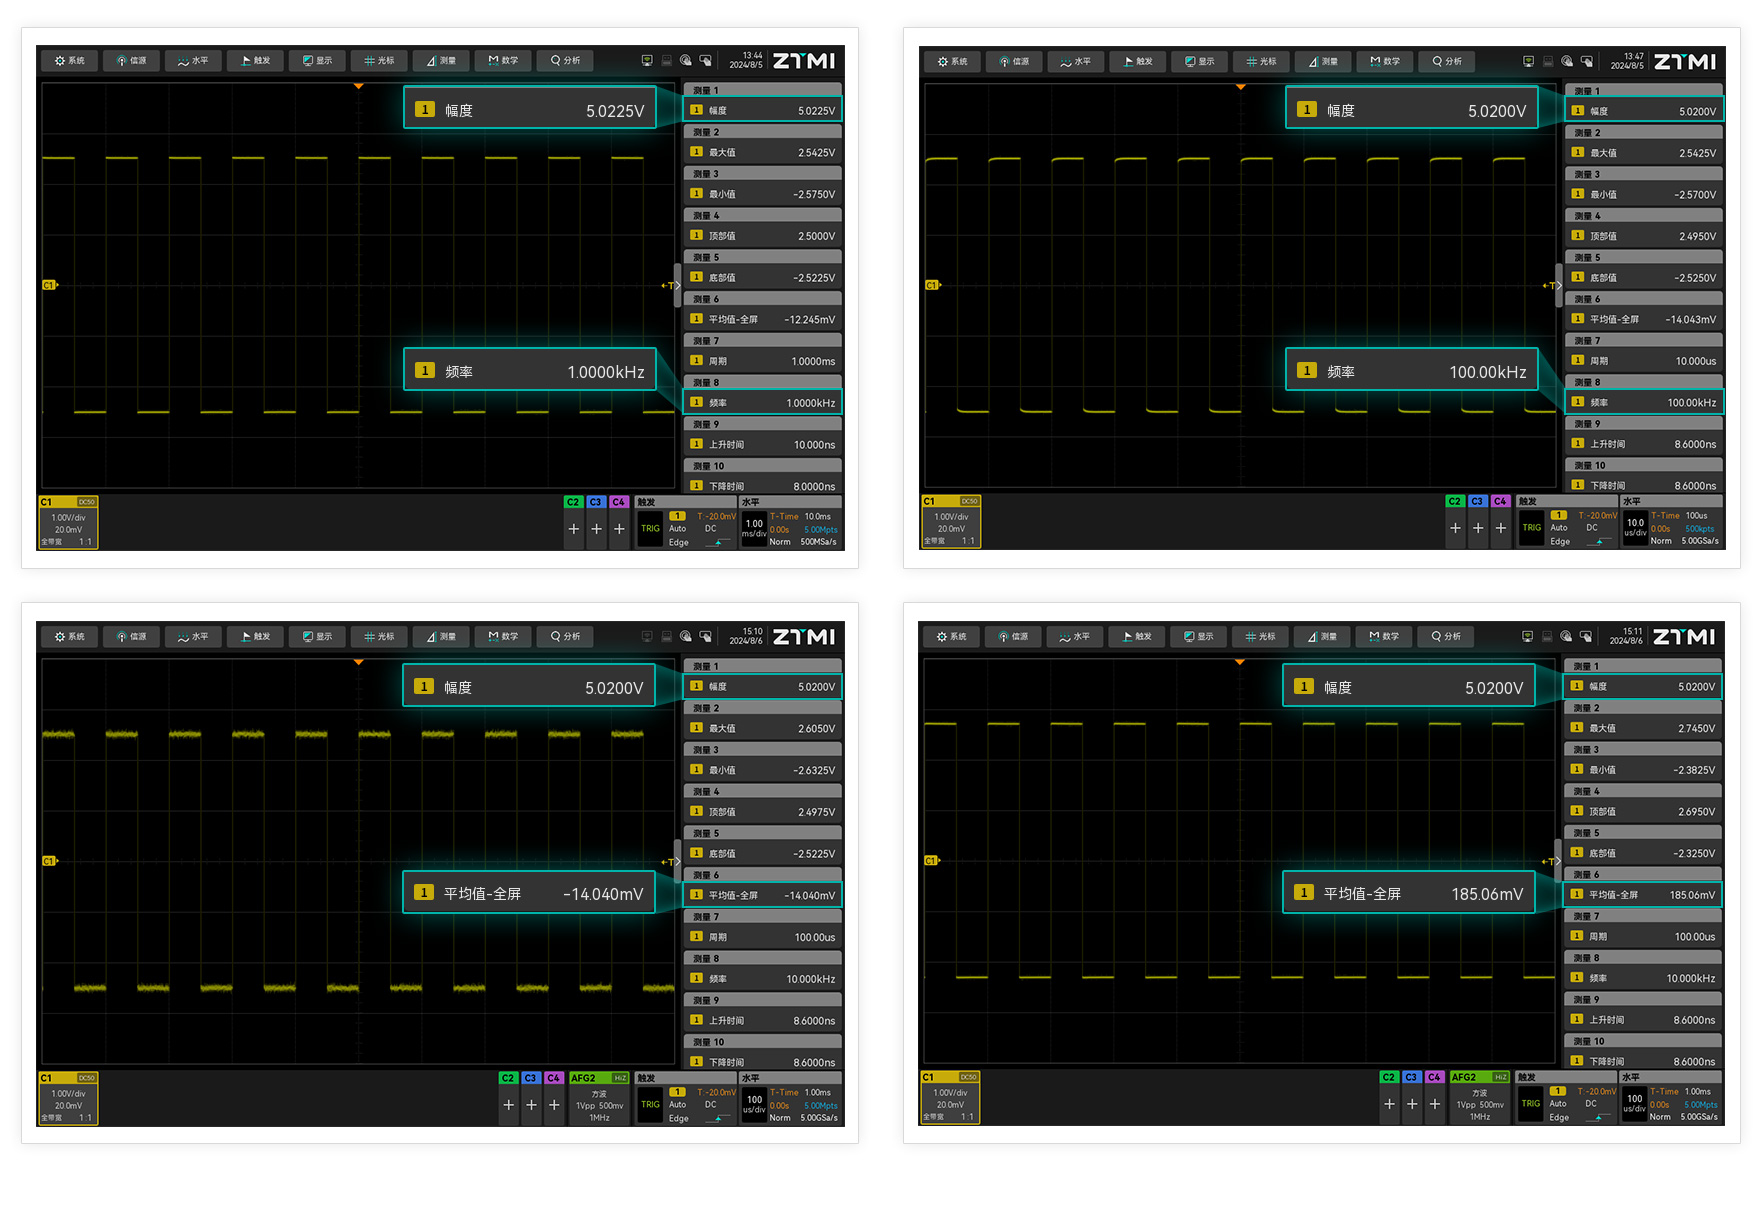Click yellow C1 channel box on the 15:10 scope
The width and height of the screenshot is (1760, 1210).
click(x=68, y=1099)
